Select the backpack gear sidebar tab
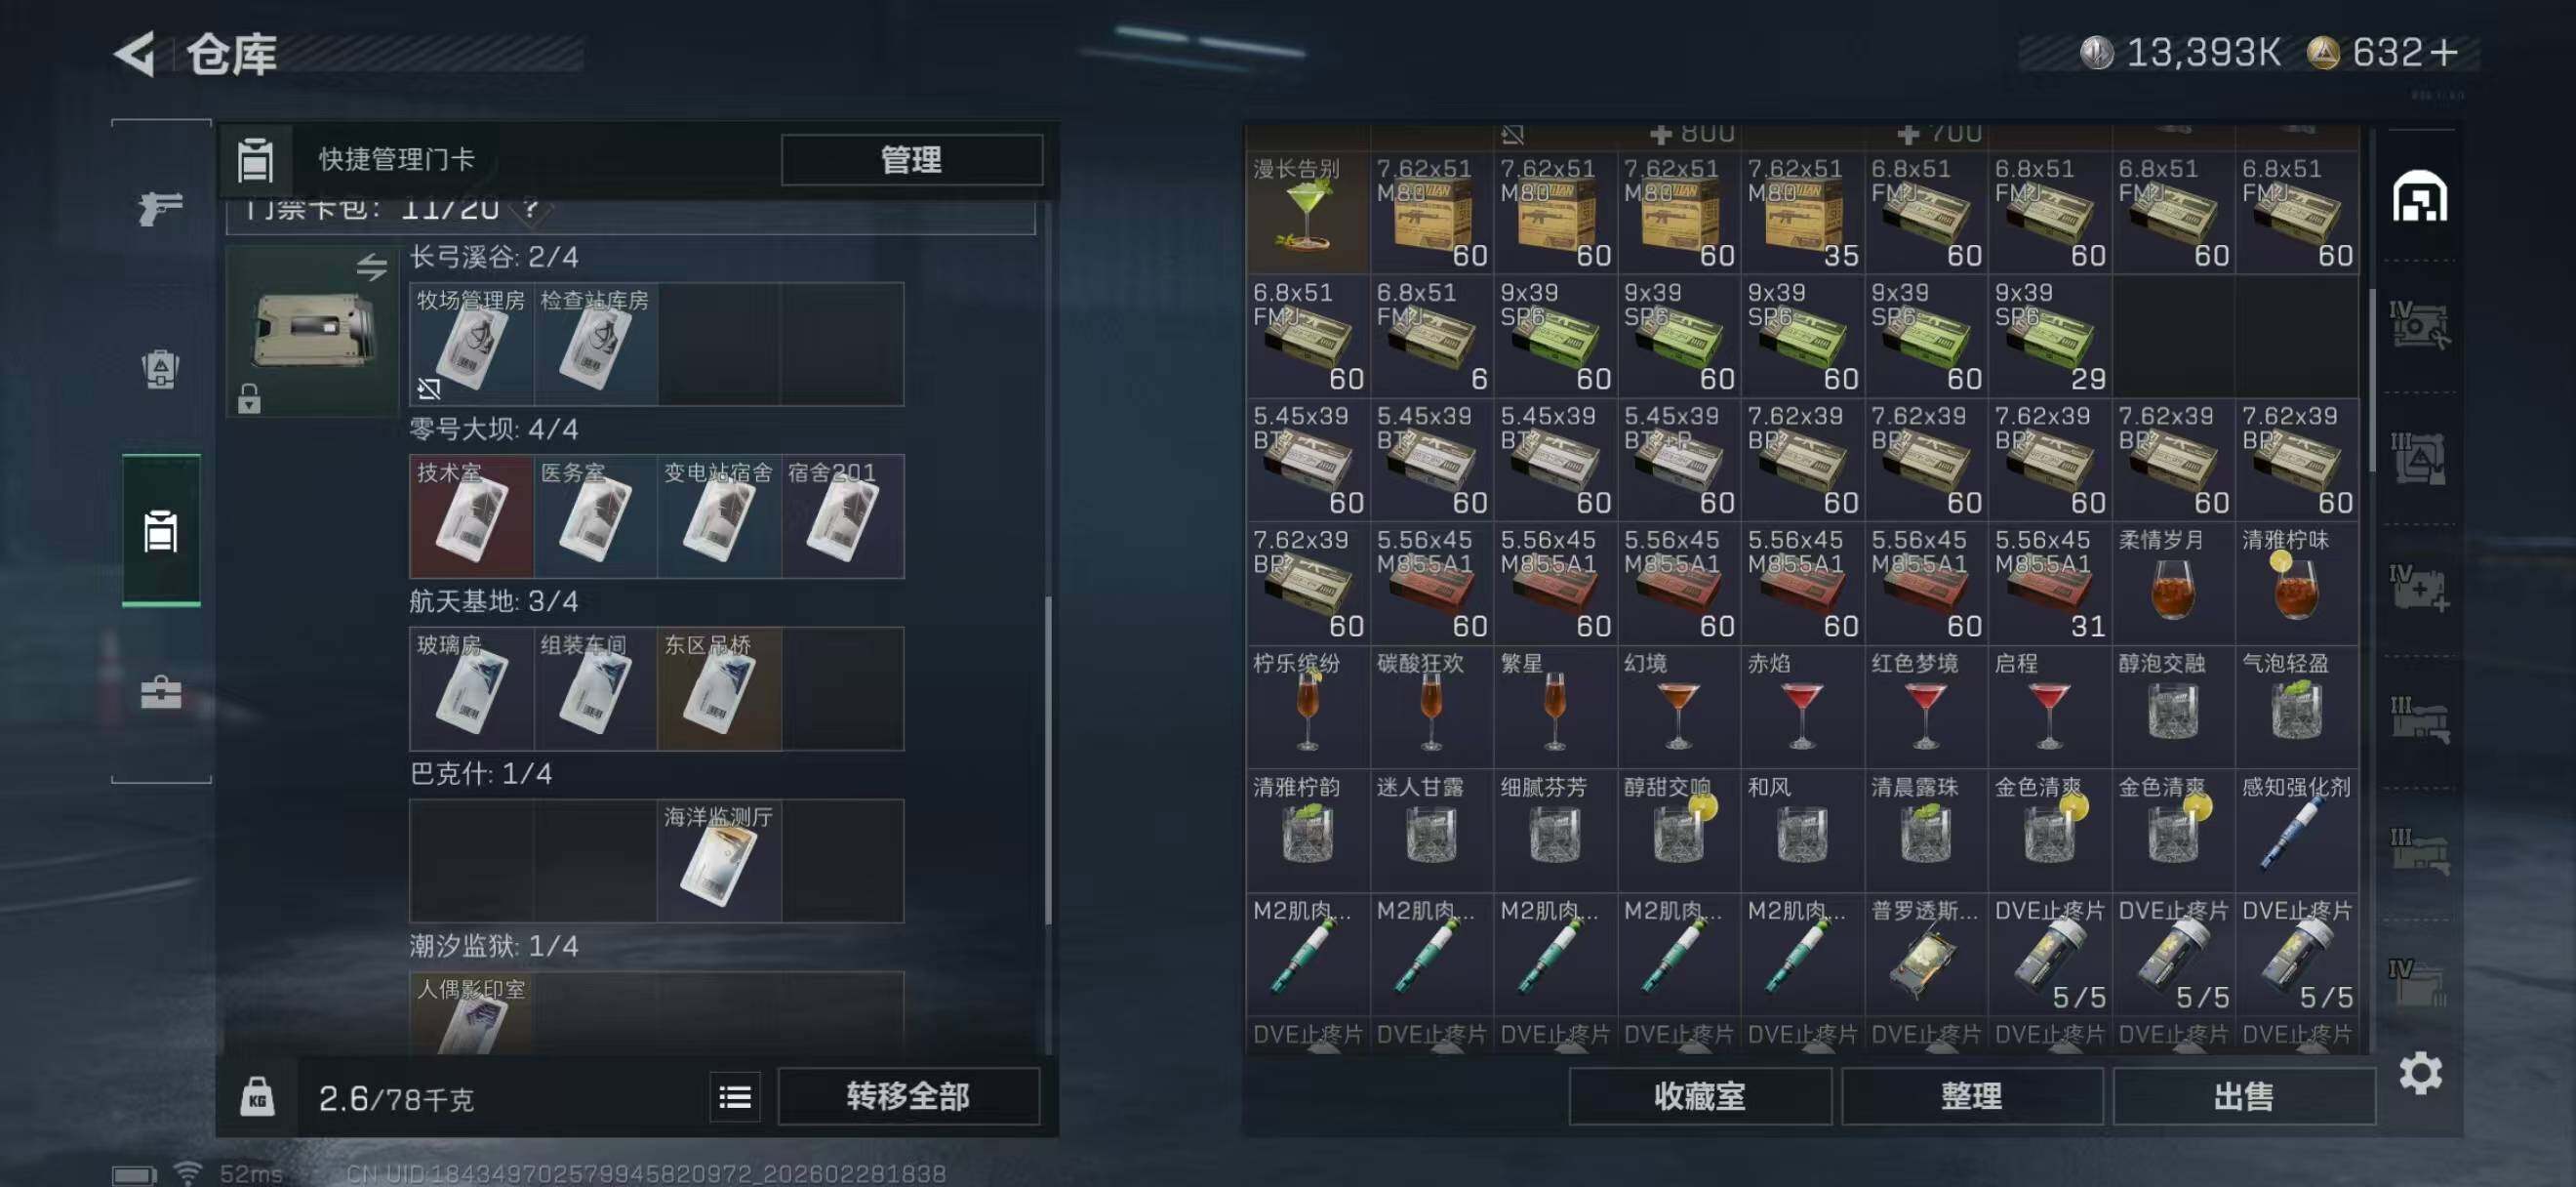The image size is (2576, 1187). pos(161,369)
